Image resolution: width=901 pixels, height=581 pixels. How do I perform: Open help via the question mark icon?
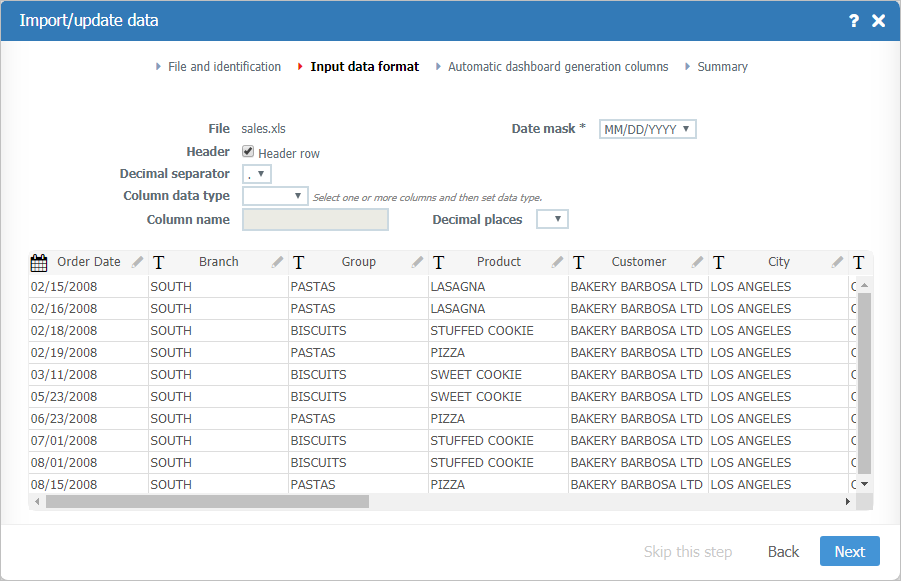853,20
